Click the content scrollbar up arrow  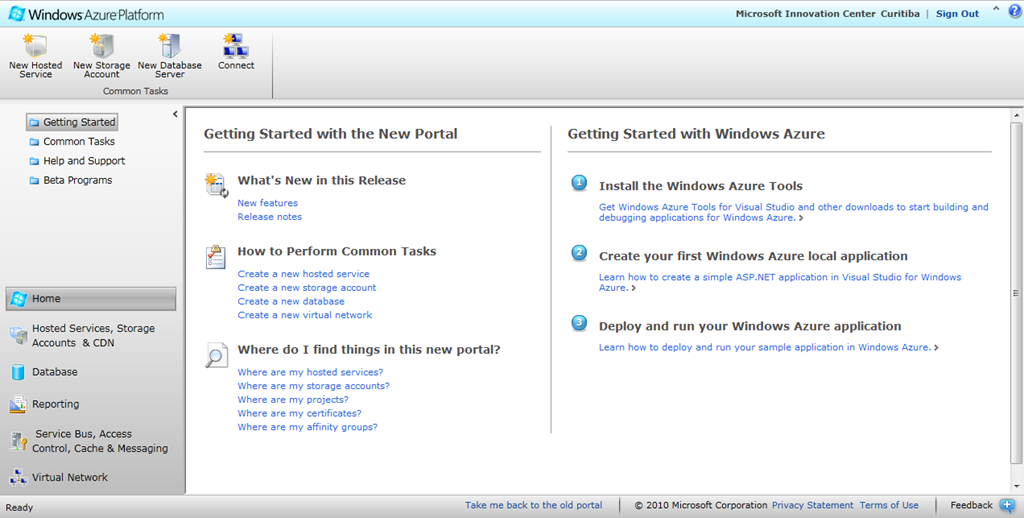click(1016, 116)
